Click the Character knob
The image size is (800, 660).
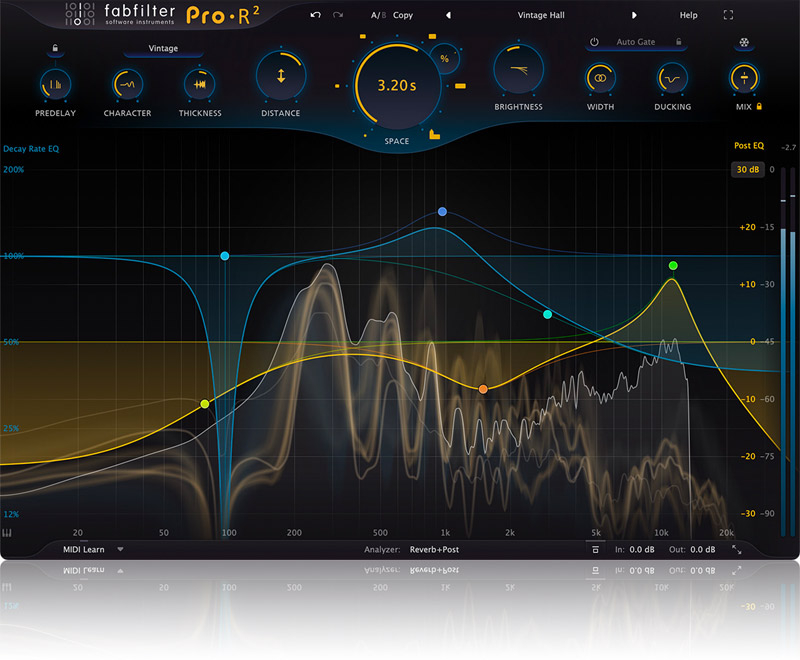click(127, 85)
